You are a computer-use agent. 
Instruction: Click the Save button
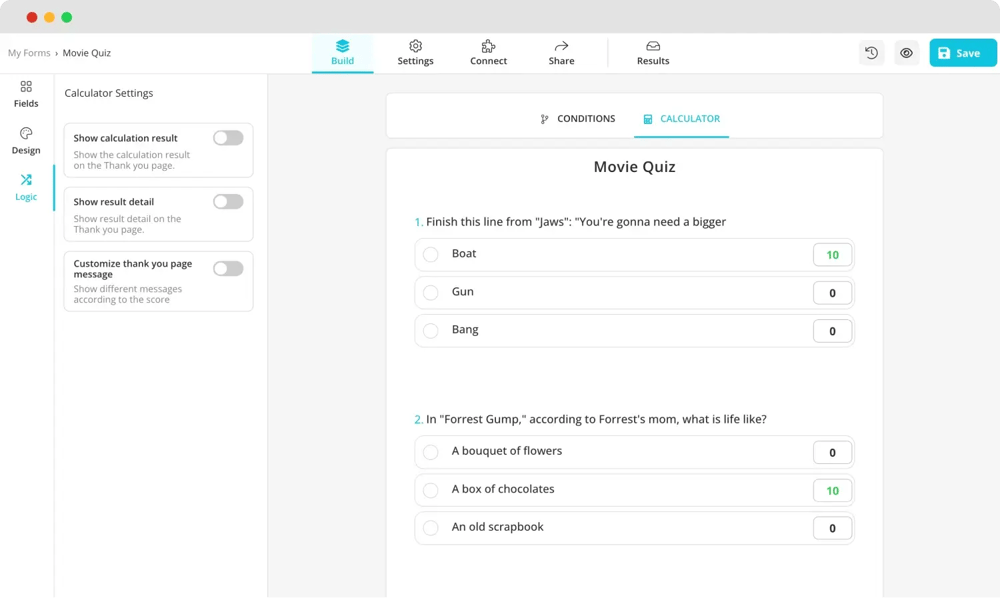tap(962, 53)
